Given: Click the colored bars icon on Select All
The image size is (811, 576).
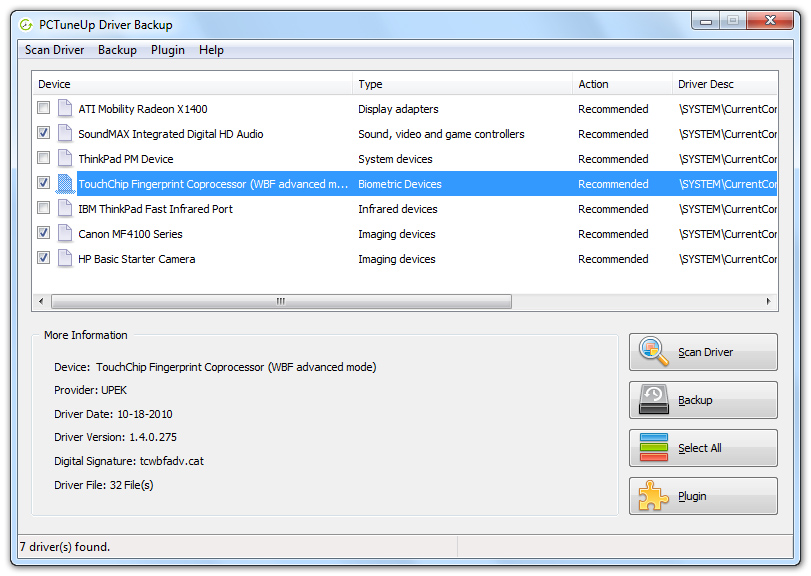Looking at the screenshot, I should point(654,448).
